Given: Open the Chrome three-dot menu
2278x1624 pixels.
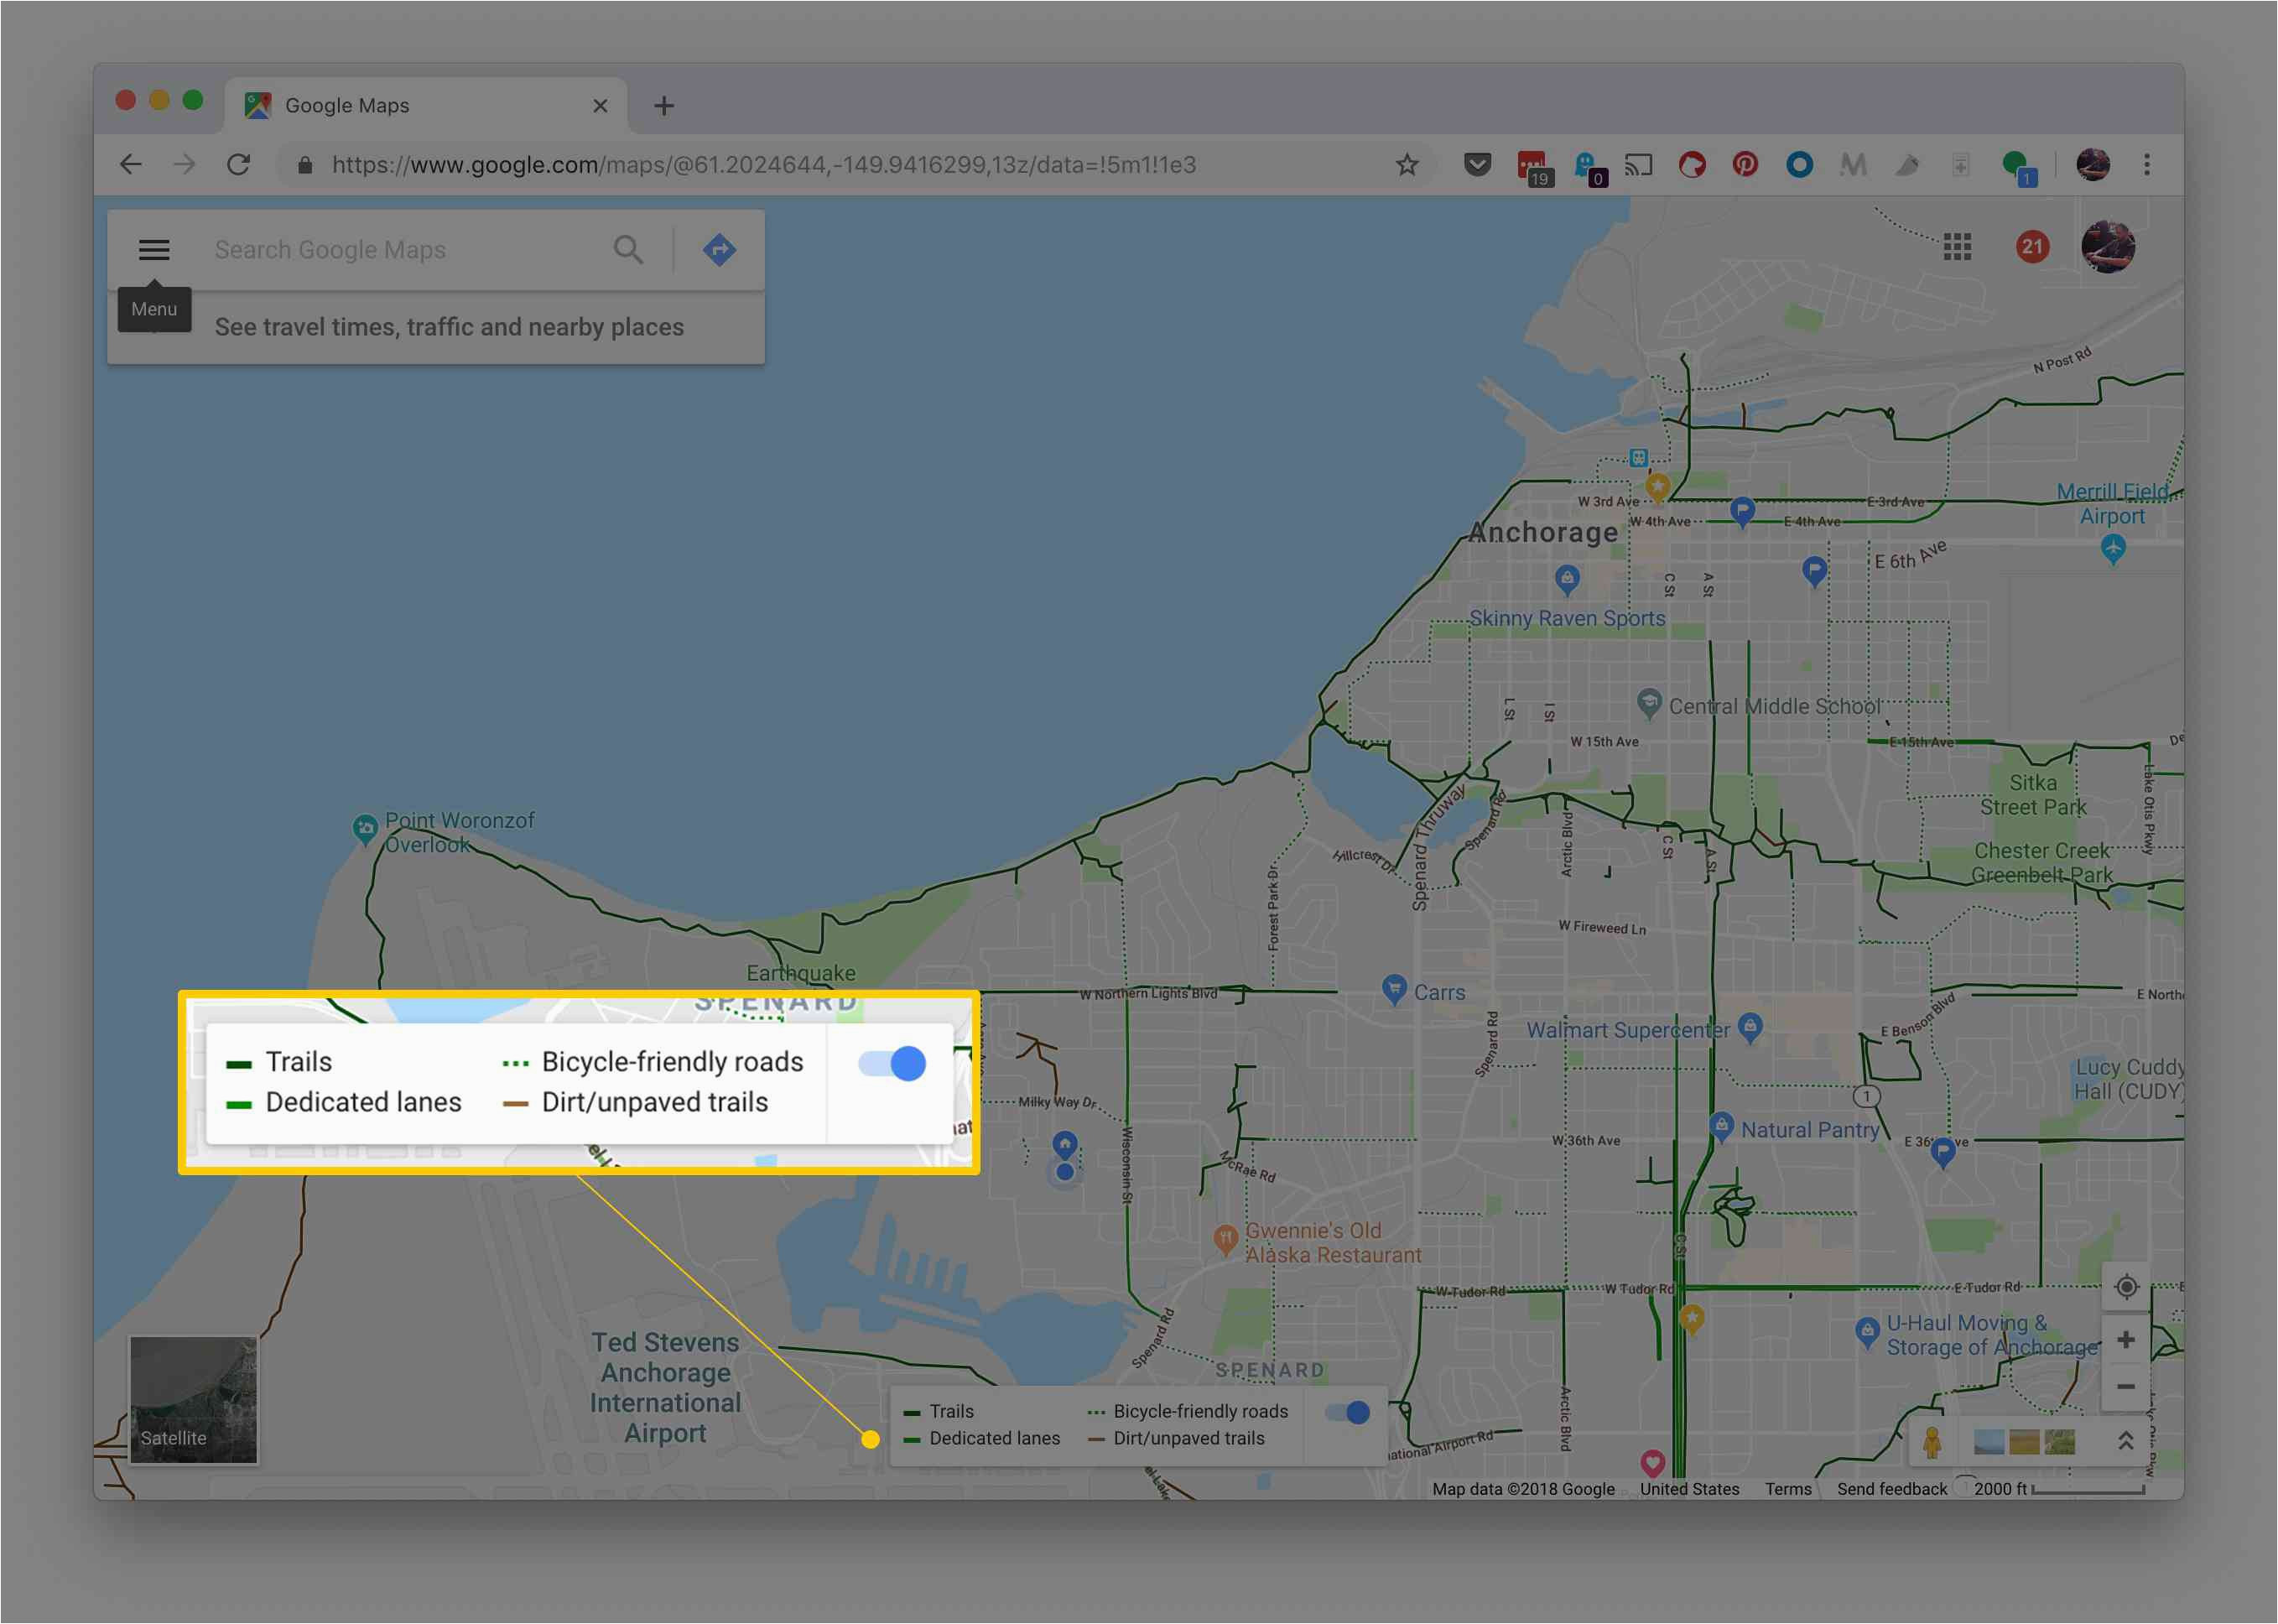Looking at the screenshot, I should coord(2147,165).
